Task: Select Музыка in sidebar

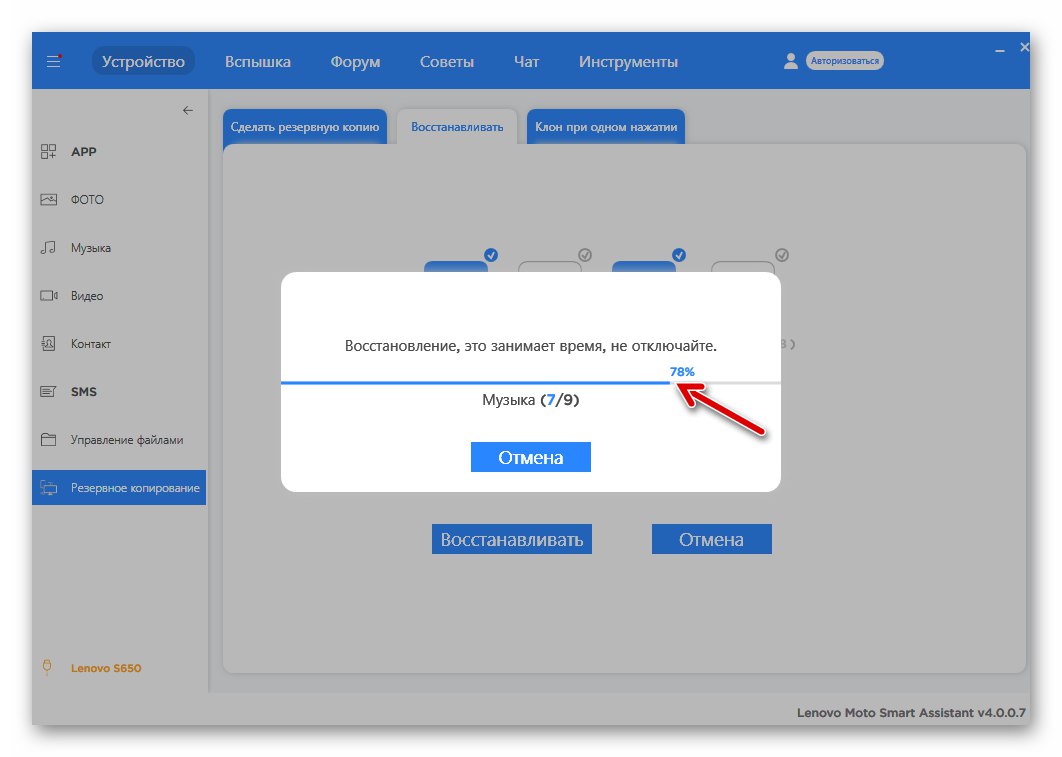Action: [91, 248]
